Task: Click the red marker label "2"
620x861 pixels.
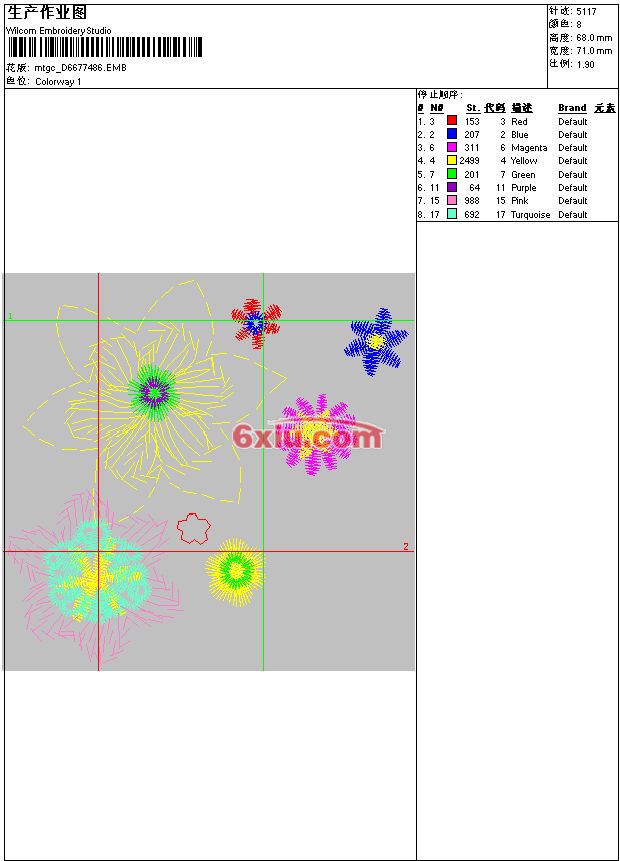Action: 406,546
